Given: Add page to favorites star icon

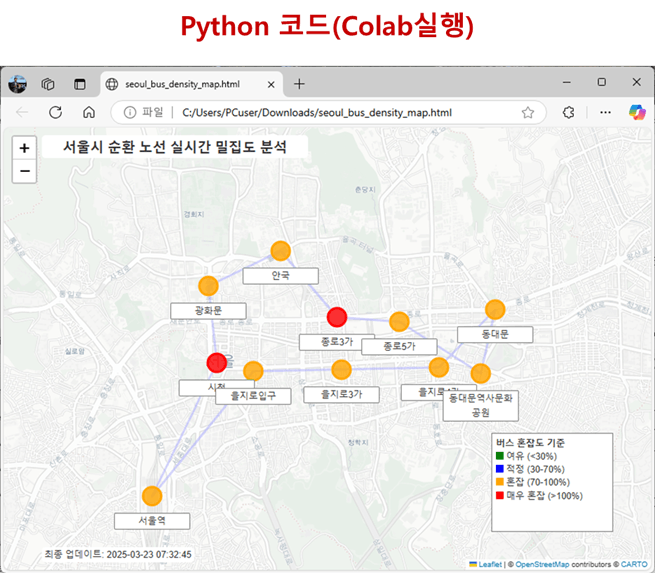Looking at the screenshot, I should [x=528, y=112].
